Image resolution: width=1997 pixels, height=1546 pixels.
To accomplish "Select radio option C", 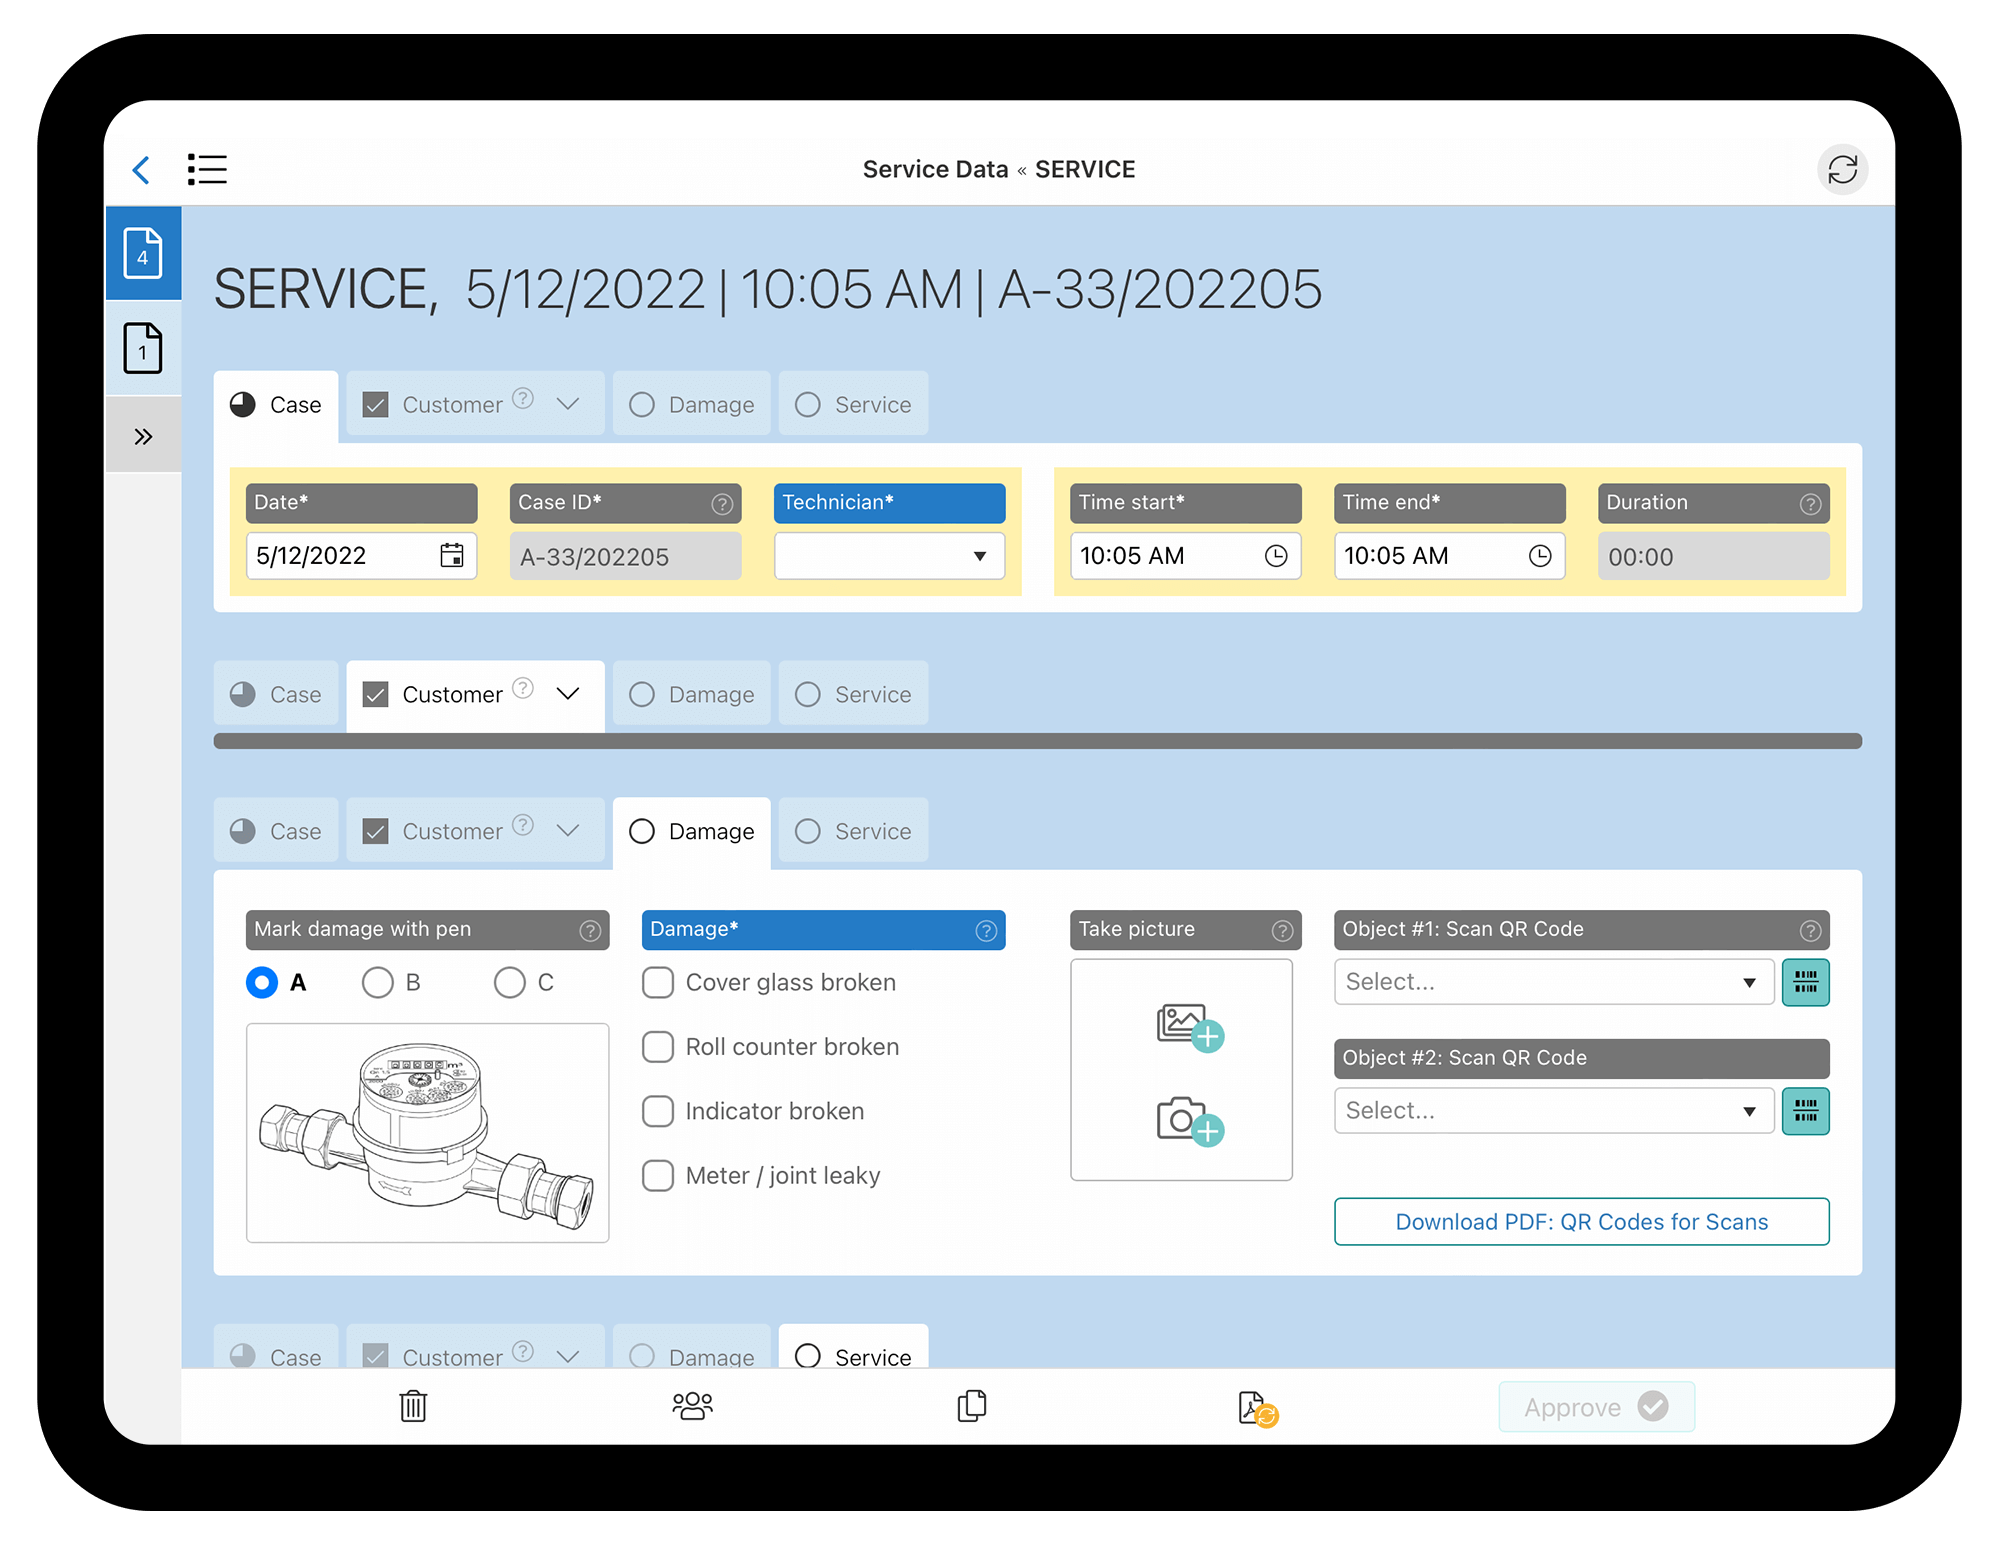I will point(509,983).
